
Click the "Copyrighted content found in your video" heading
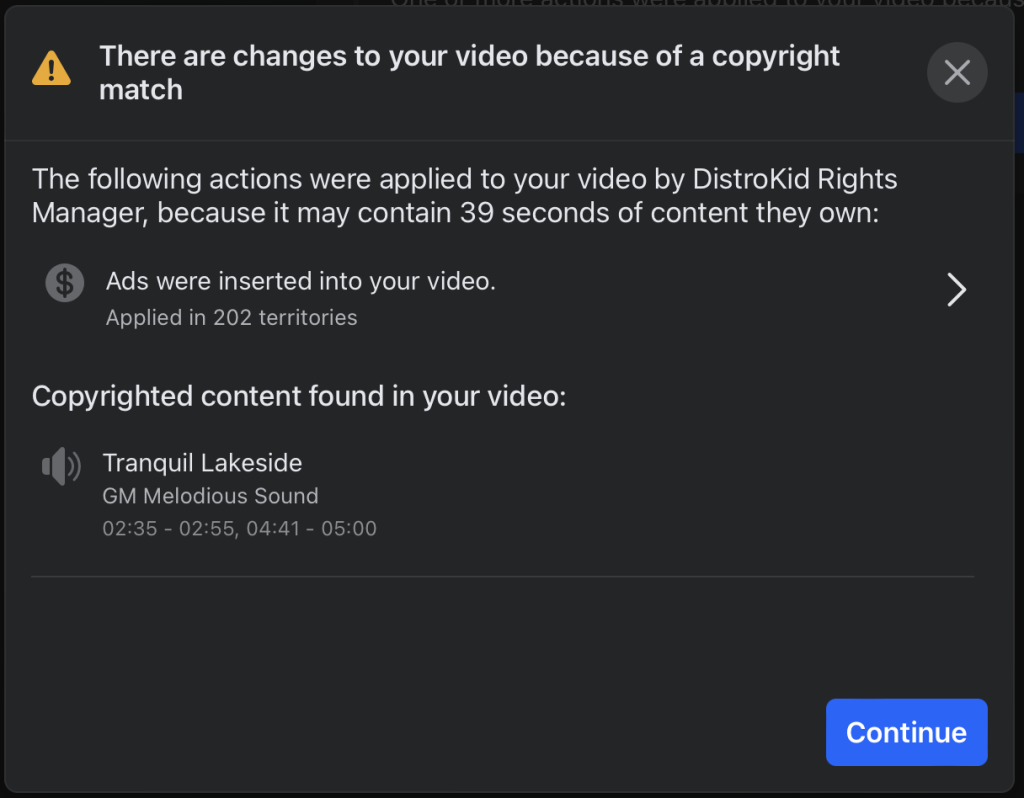point(299,396)
